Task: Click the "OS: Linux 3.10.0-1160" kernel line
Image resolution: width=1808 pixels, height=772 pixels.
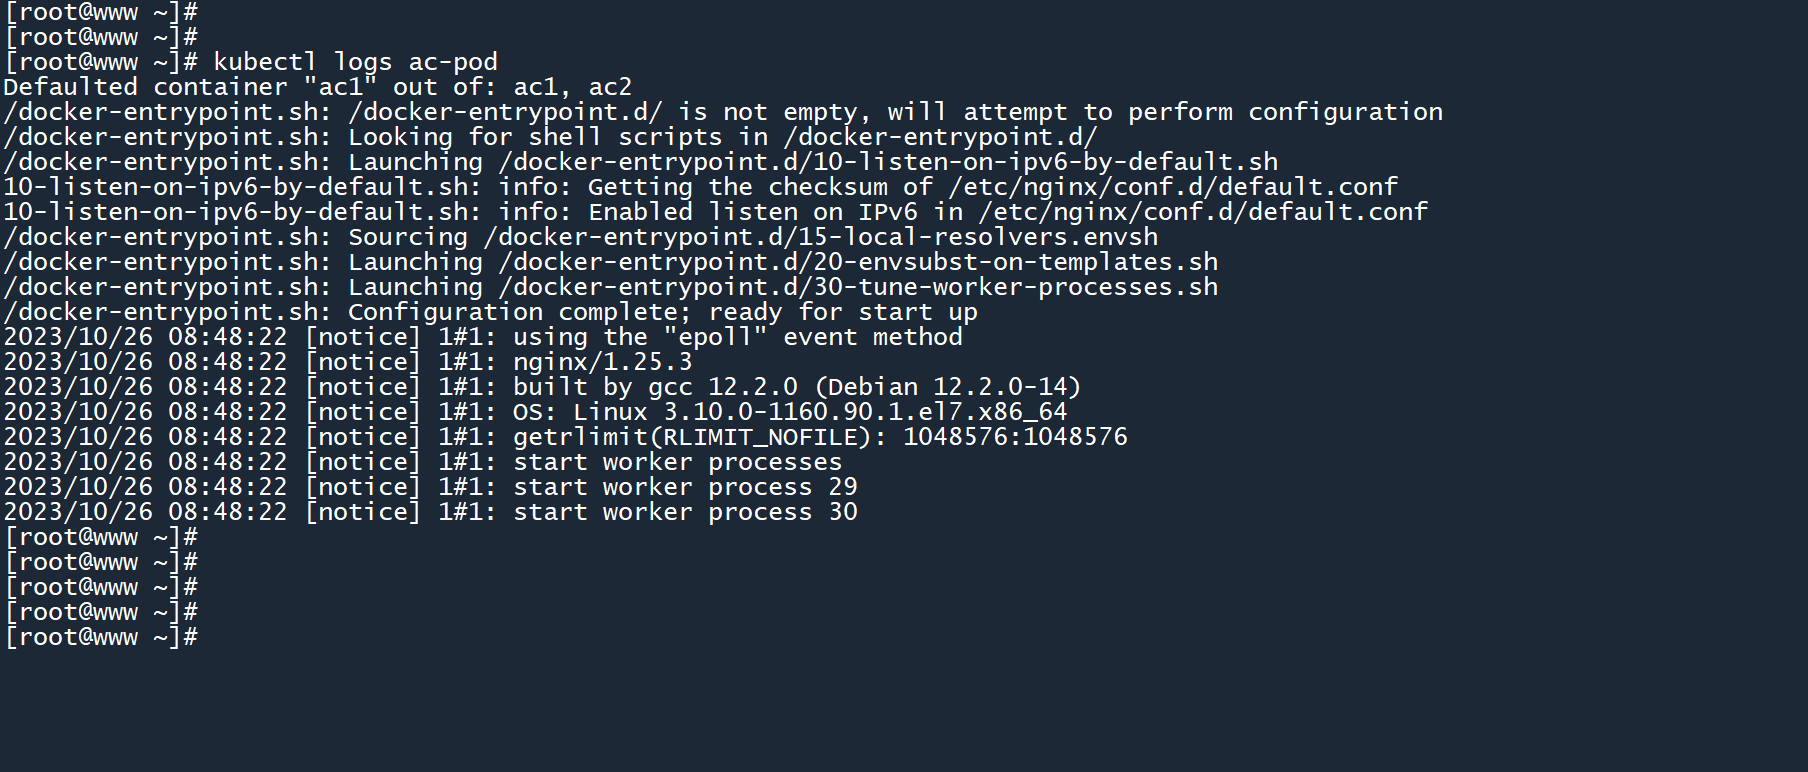Action: pos(789,412)
